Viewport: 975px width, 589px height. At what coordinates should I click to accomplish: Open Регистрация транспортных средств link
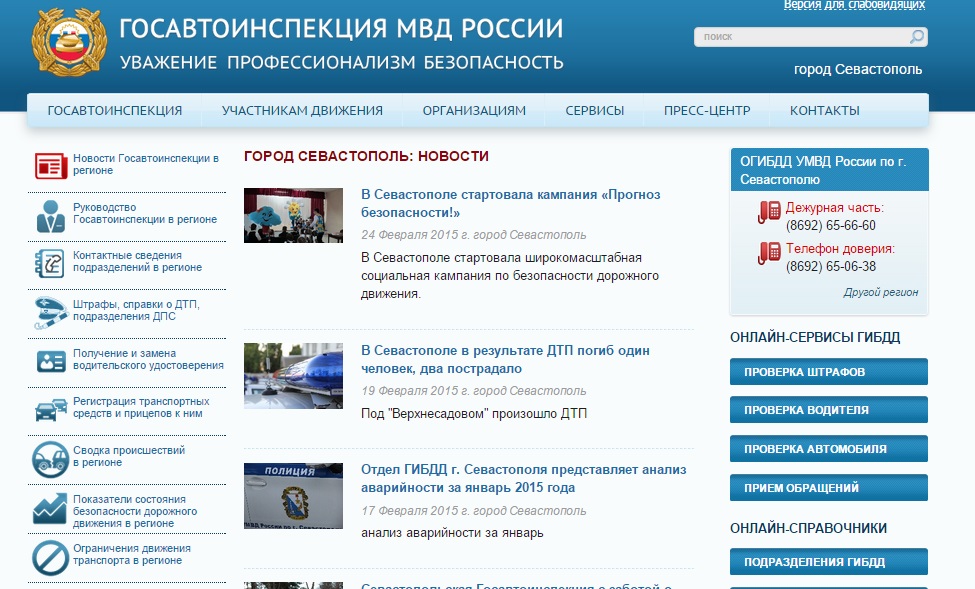tap(141, 407)
